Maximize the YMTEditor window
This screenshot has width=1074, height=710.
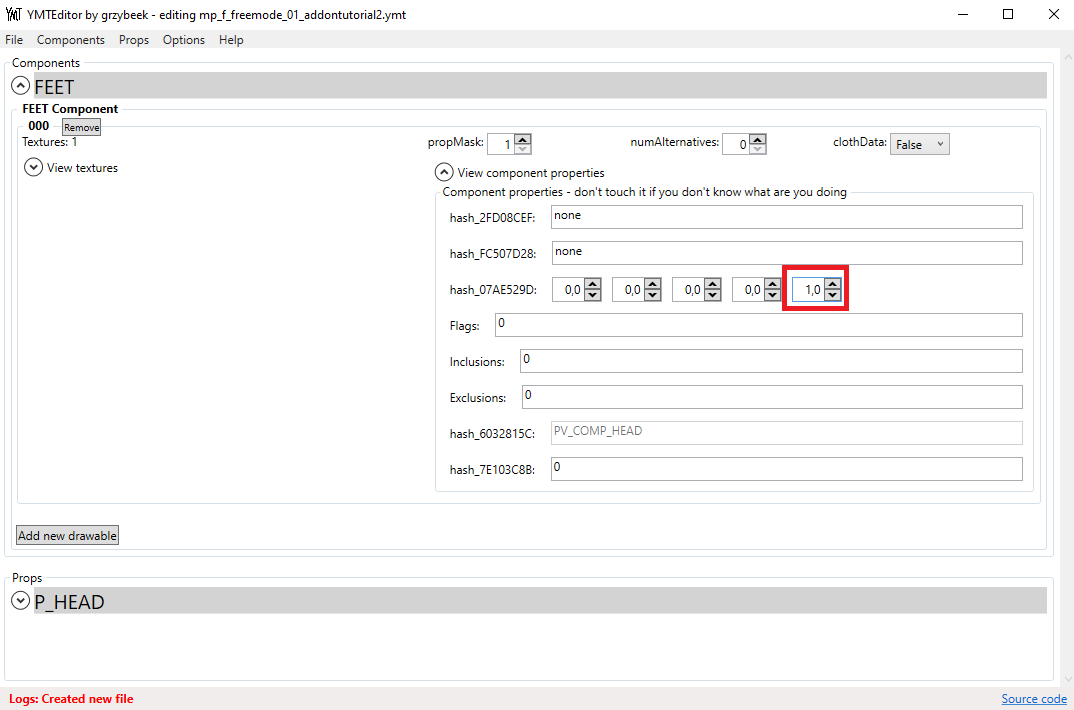(x=1008, y=14)
